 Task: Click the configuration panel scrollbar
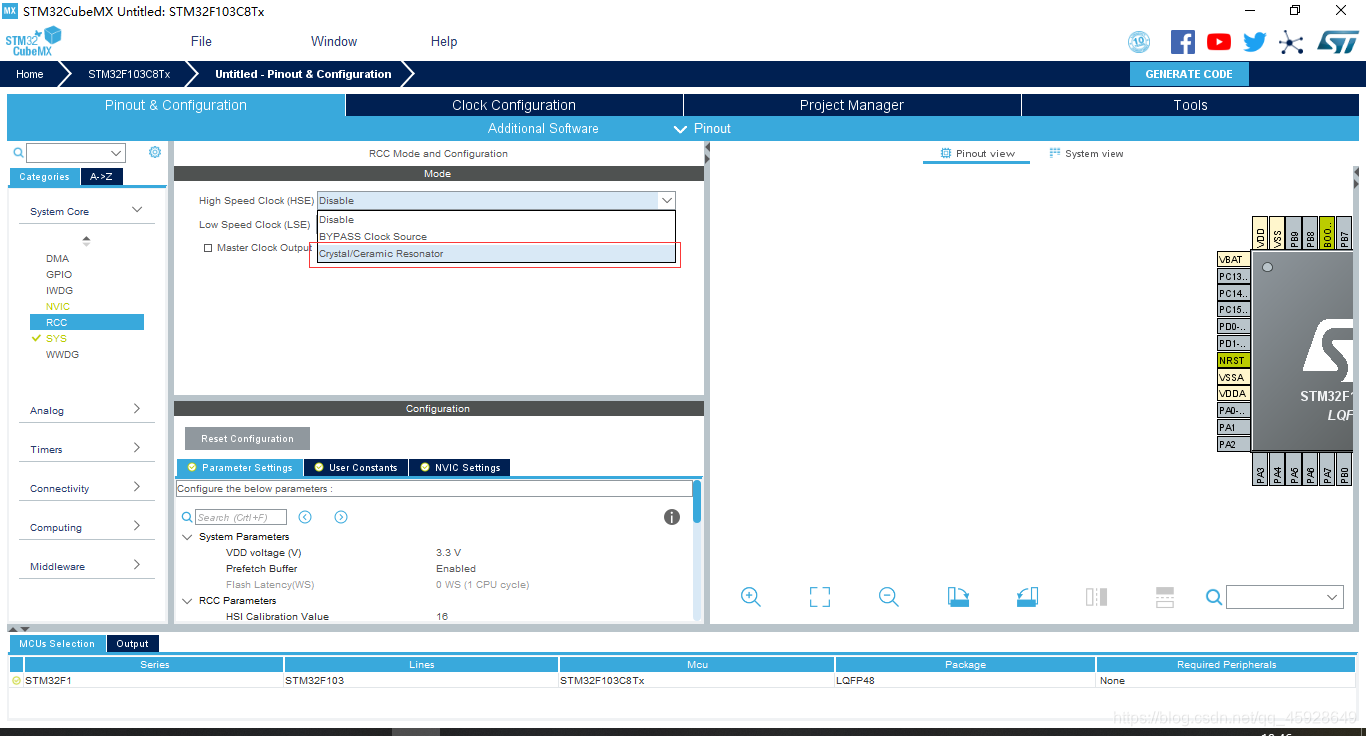click(697, 501)
